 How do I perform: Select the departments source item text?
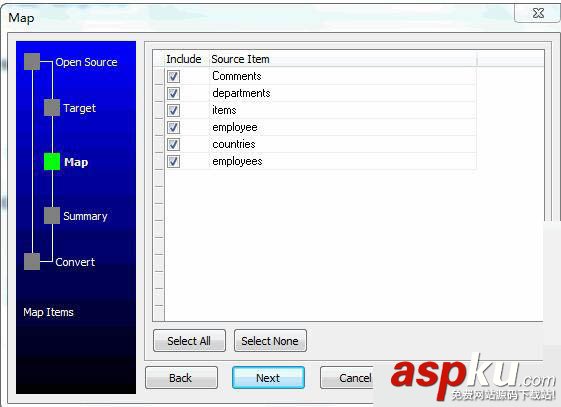click(x=241, y=93)
